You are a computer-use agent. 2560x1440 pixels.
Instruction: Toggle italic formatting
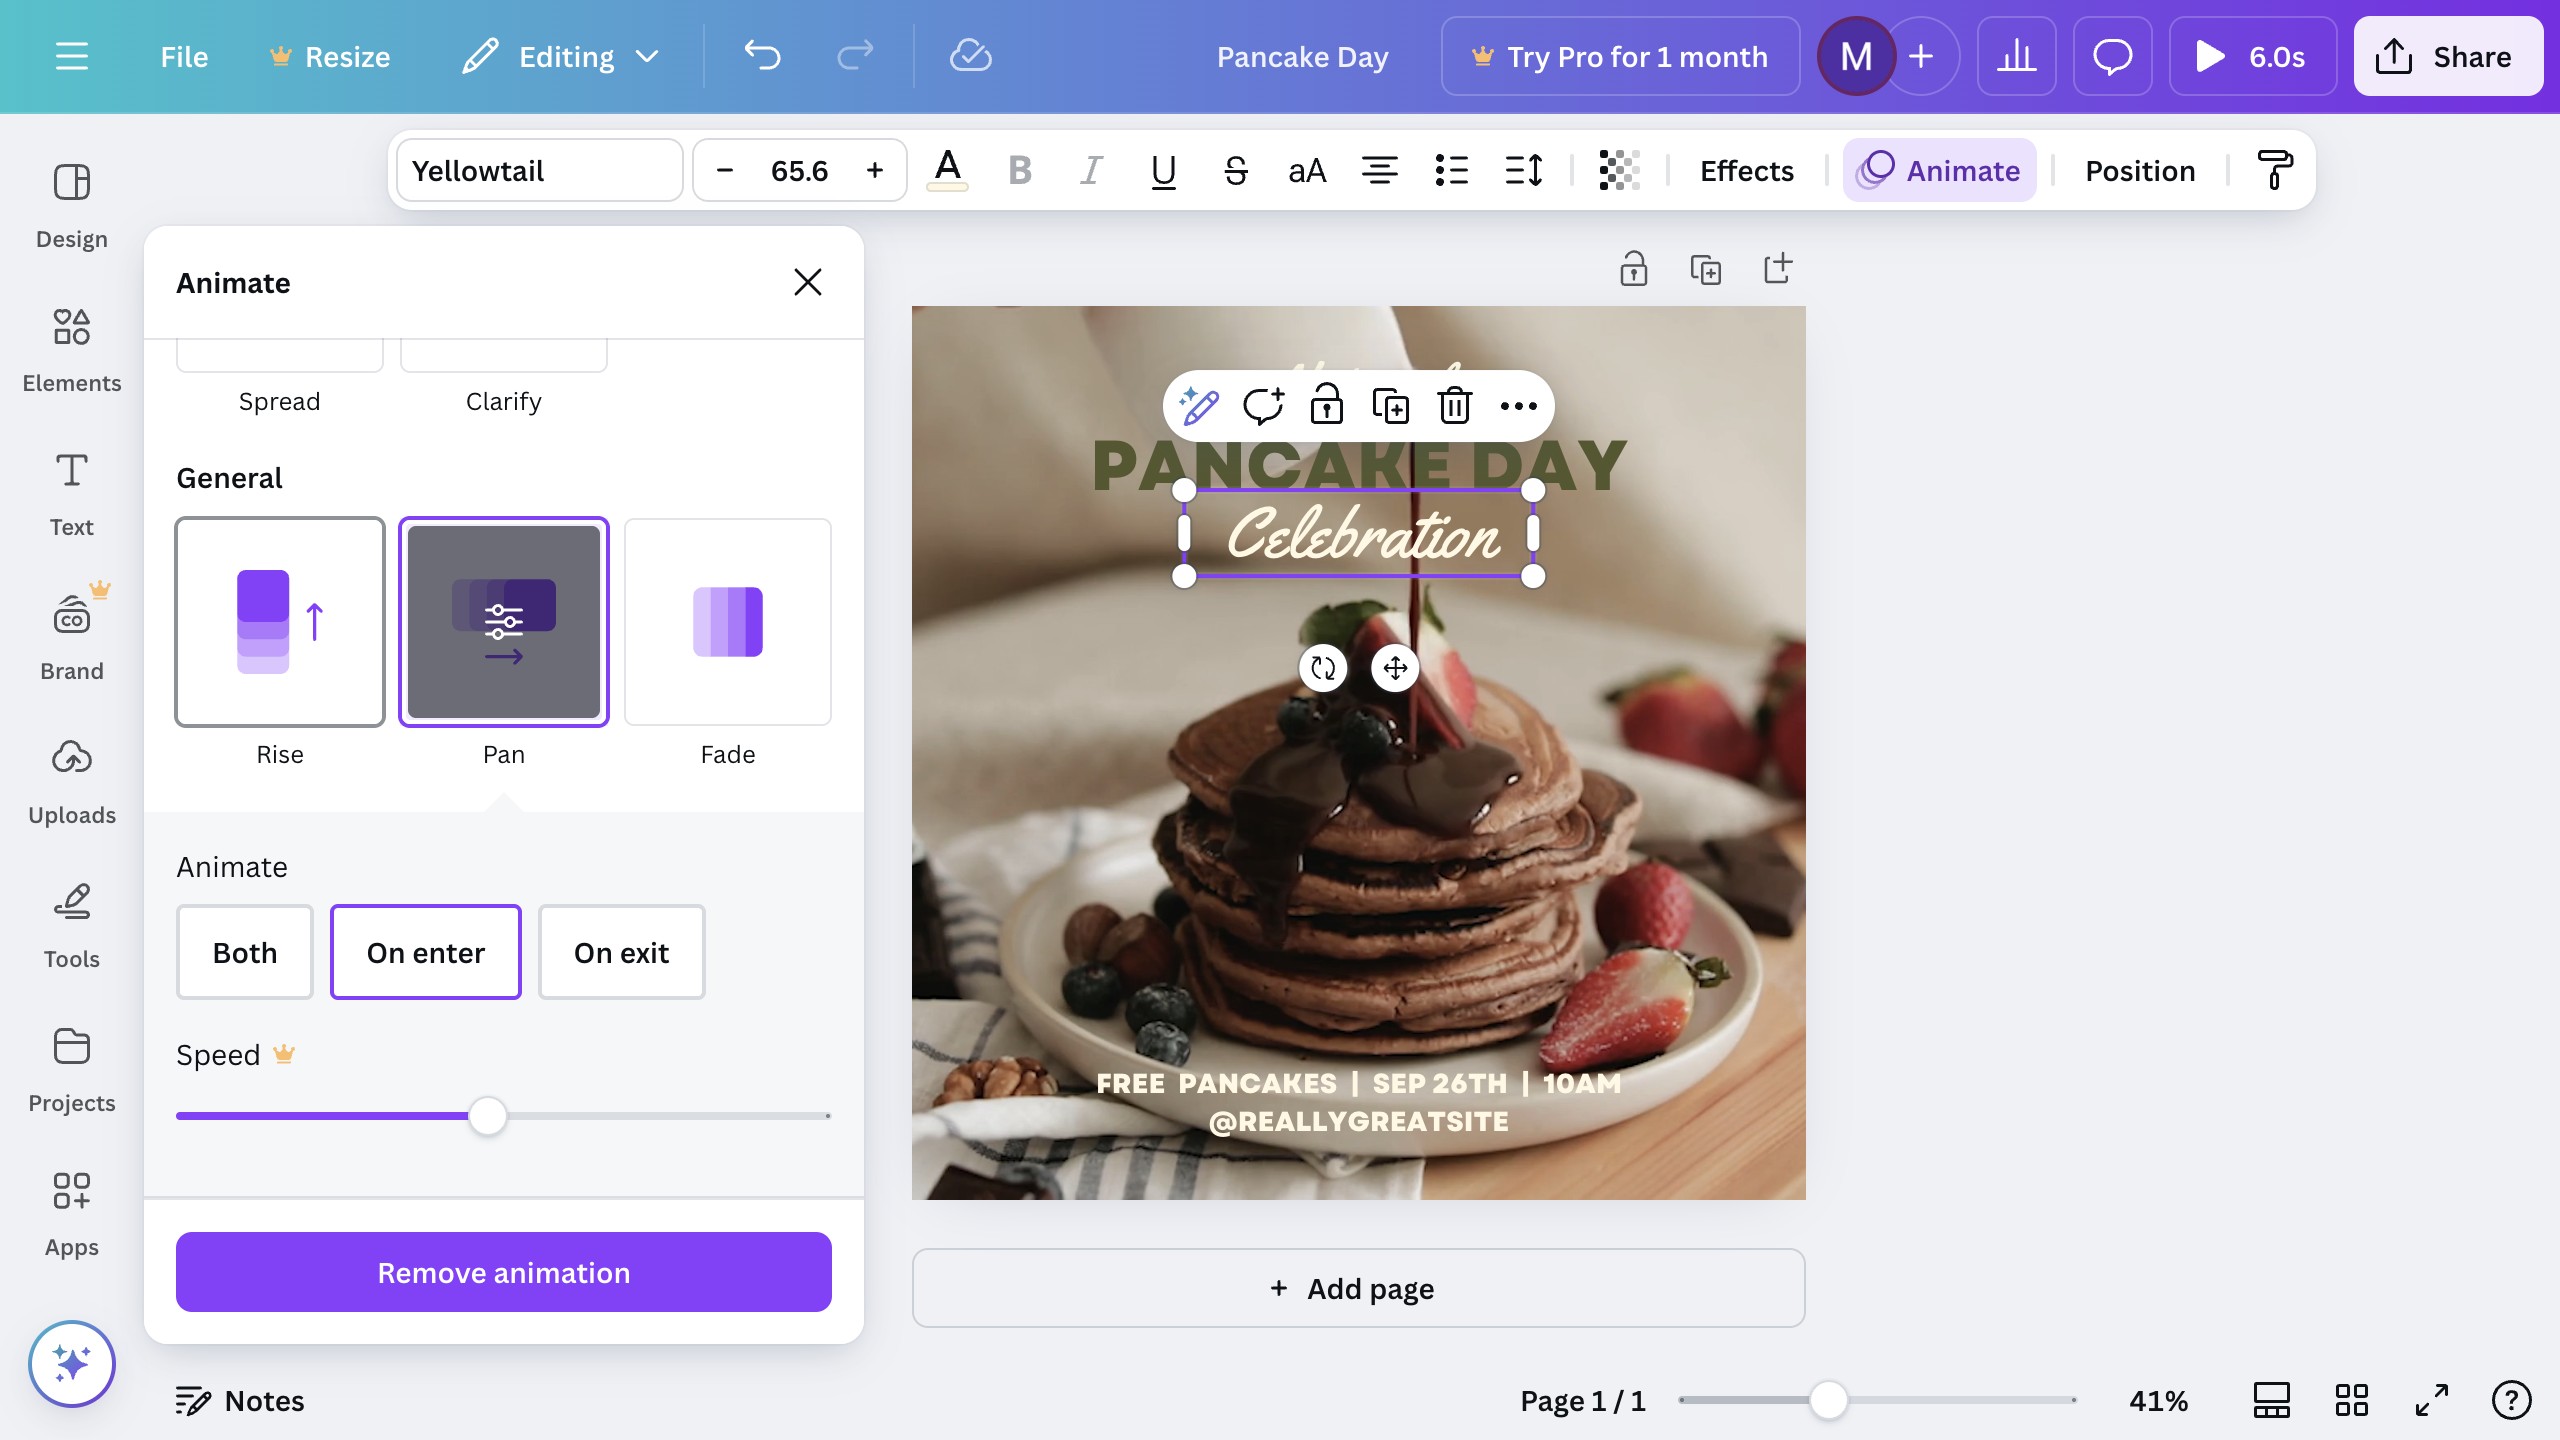1092,170
